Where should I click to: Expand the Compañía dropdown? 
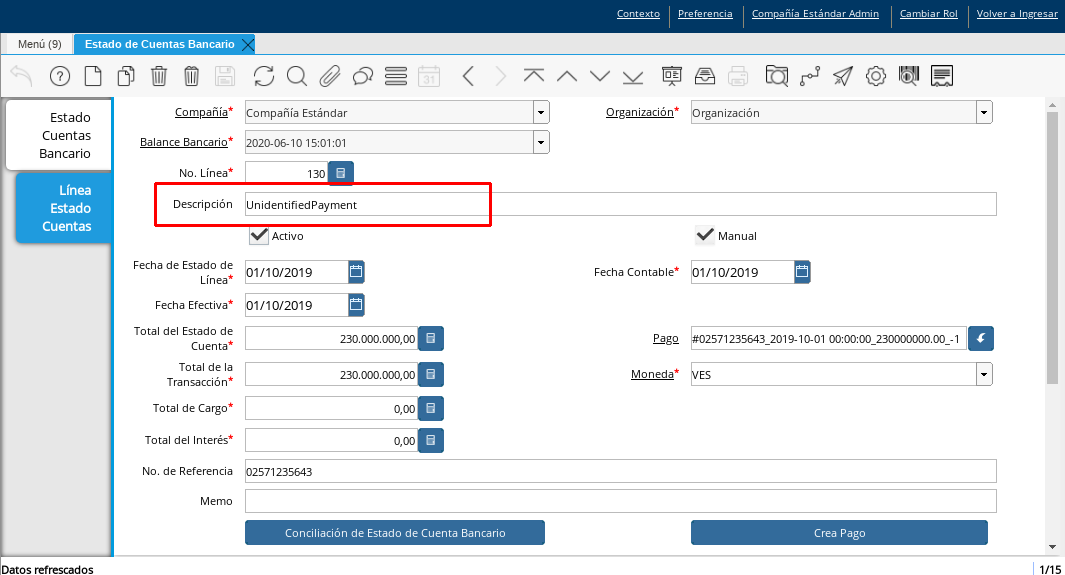tap(541, 112)
